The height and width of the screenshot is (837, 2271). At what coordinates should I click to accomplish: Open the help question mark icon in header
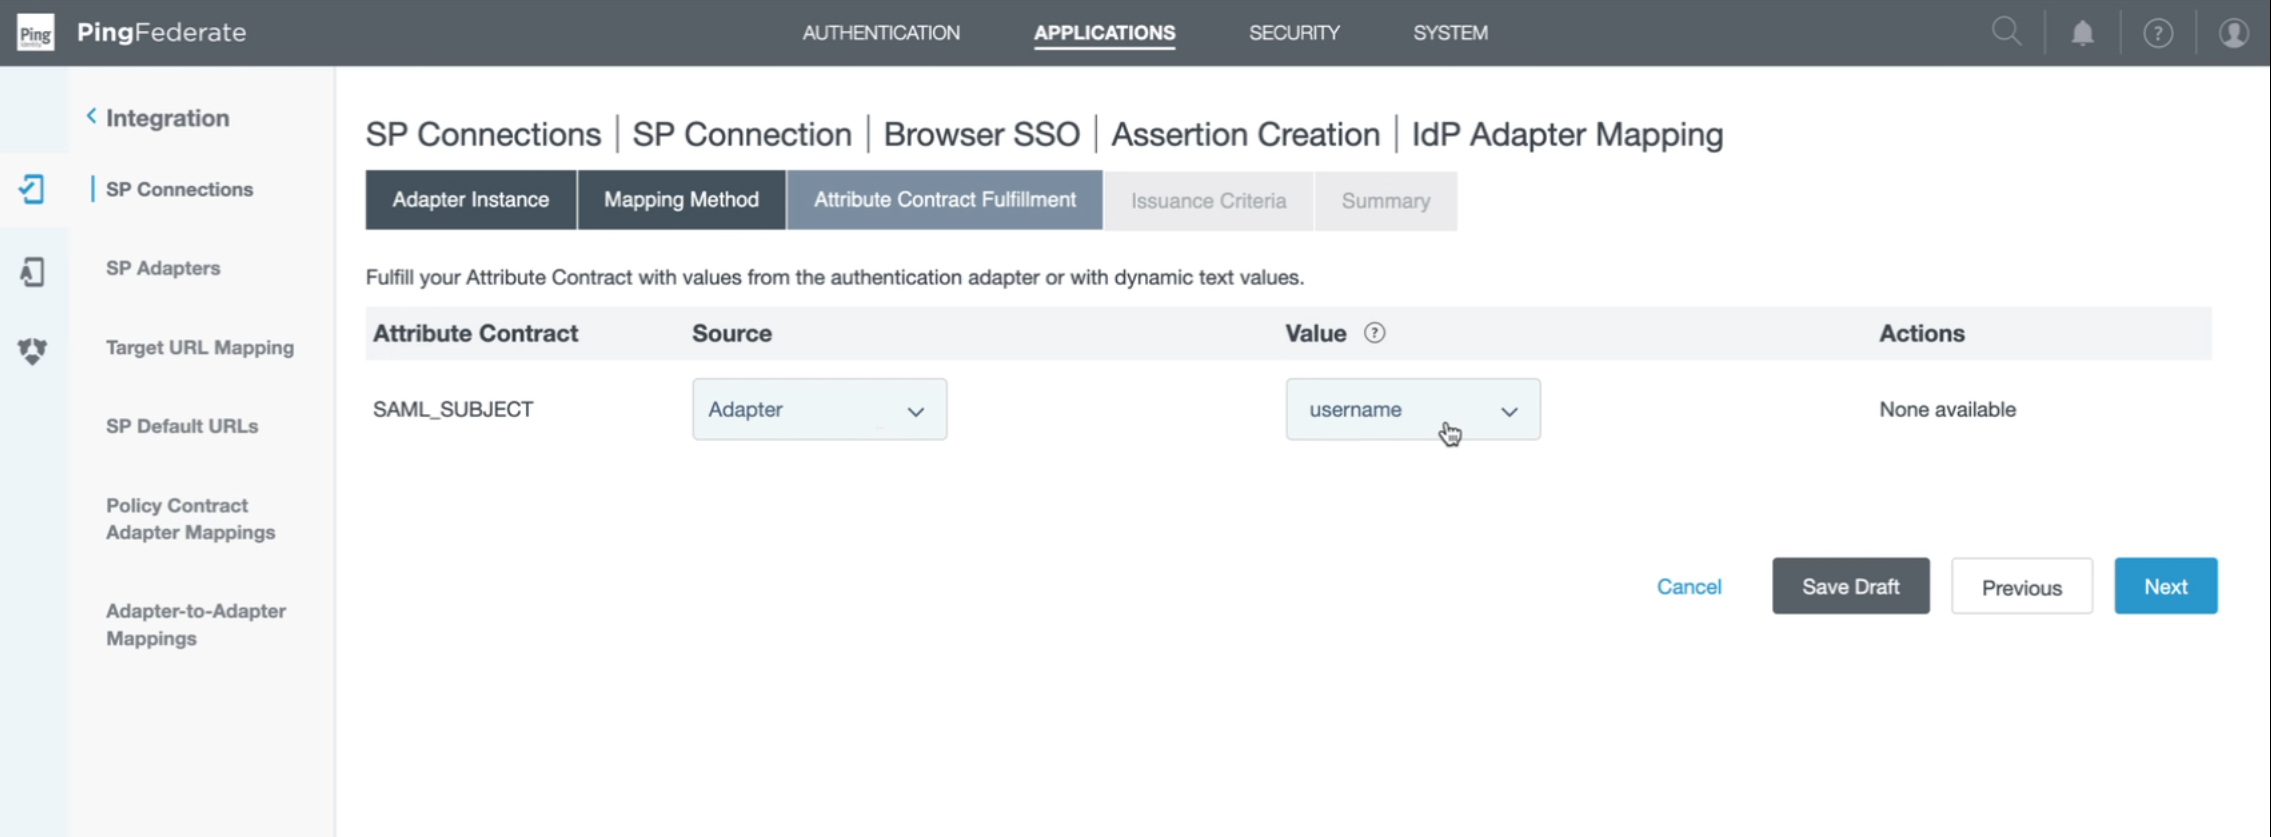(x=2157, y=33)
